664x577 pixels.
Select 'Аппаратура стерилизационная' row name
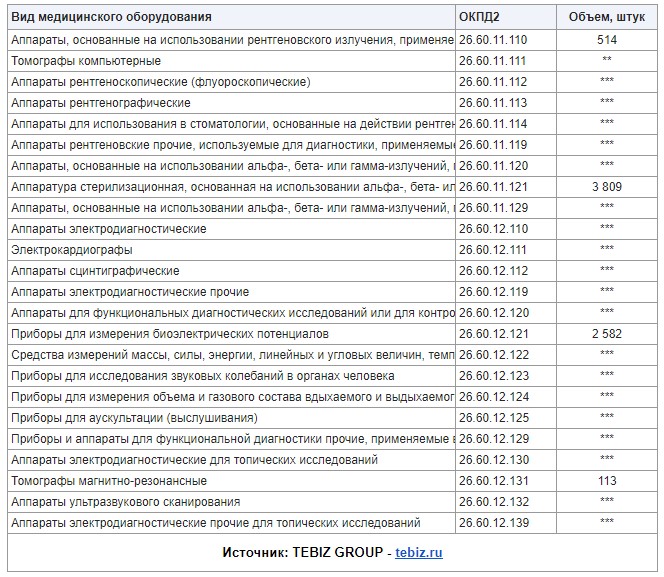pyautogui.click(x=231, y=187)
